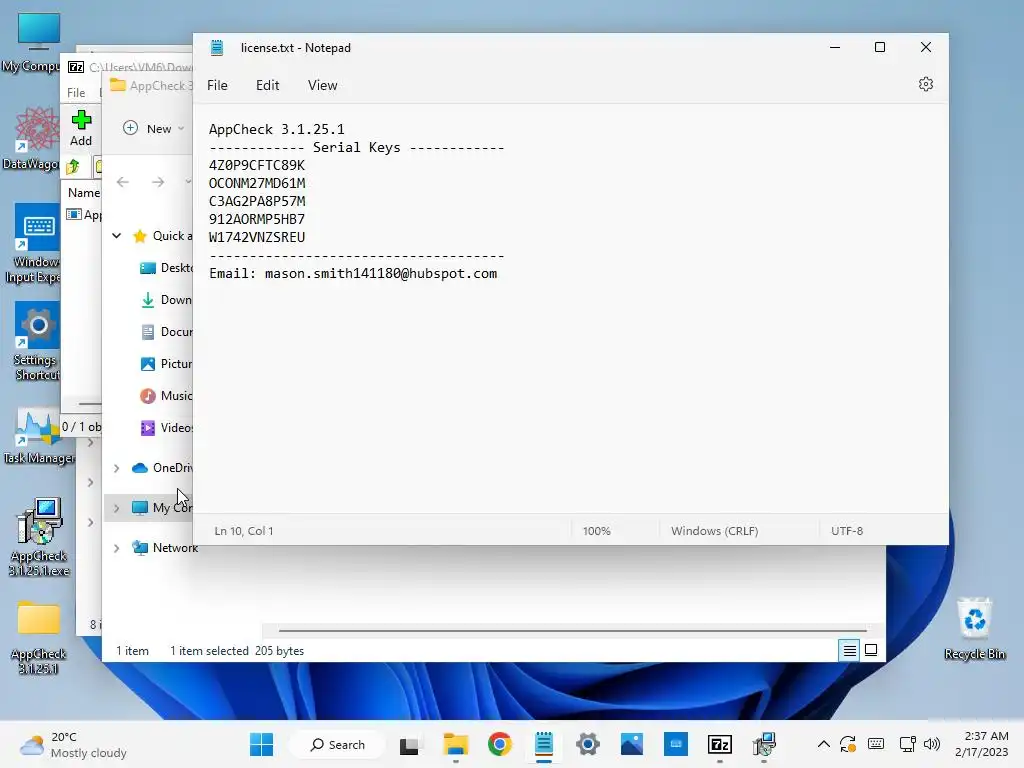Click the Notepad title bar document icon

click(217, 48)
